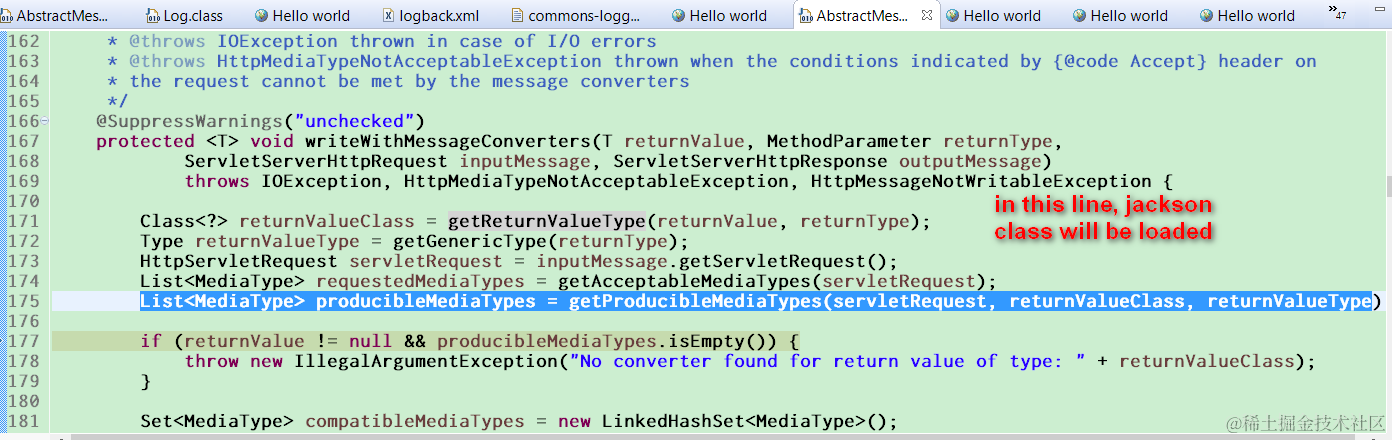The width and height of the screenshot is (1392, 440).
Task: Click line number 181 in the ruler
Action: point(22,421)
